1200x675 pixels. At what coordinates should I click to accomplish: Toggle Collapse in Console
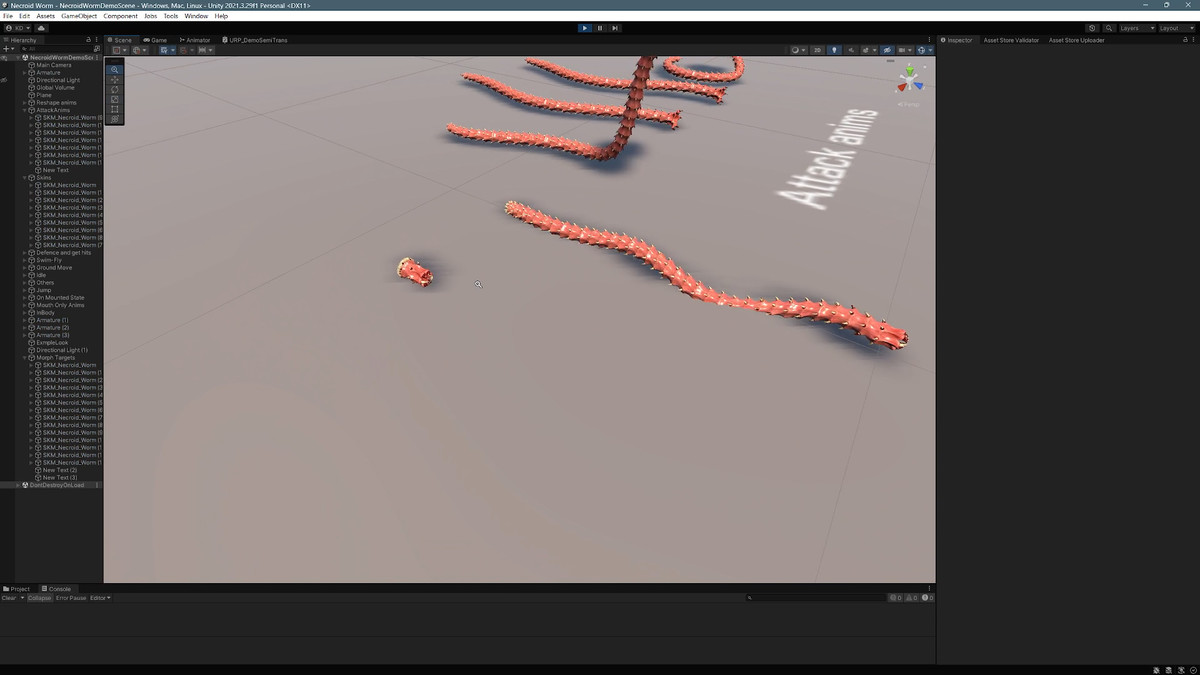pos(40,598)
